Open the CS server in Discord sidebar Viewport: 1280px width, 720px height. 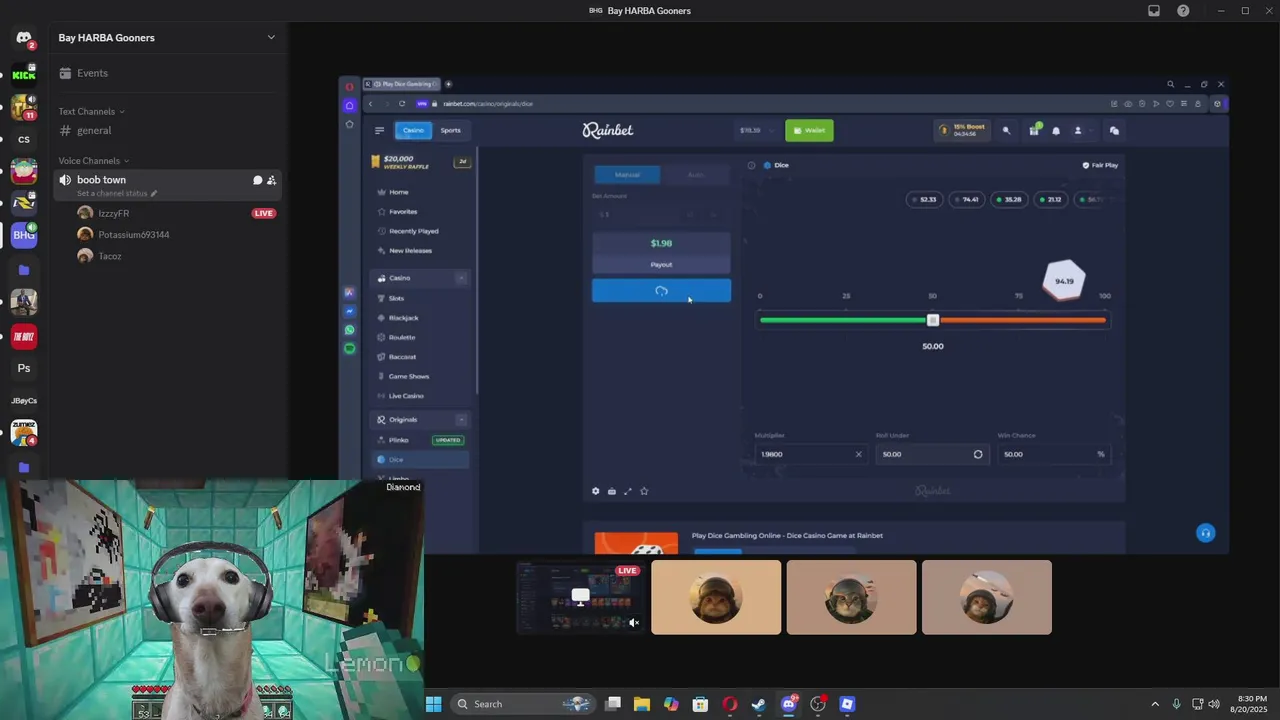(24, 139)
